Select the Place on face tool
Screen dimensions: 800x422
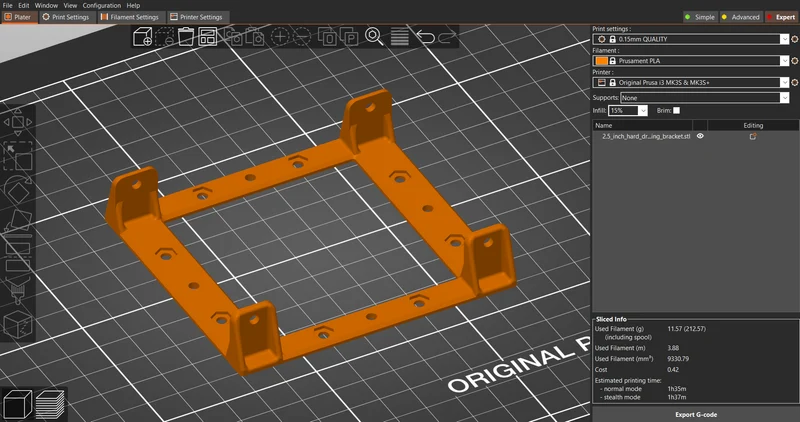[x=18, y=222]
